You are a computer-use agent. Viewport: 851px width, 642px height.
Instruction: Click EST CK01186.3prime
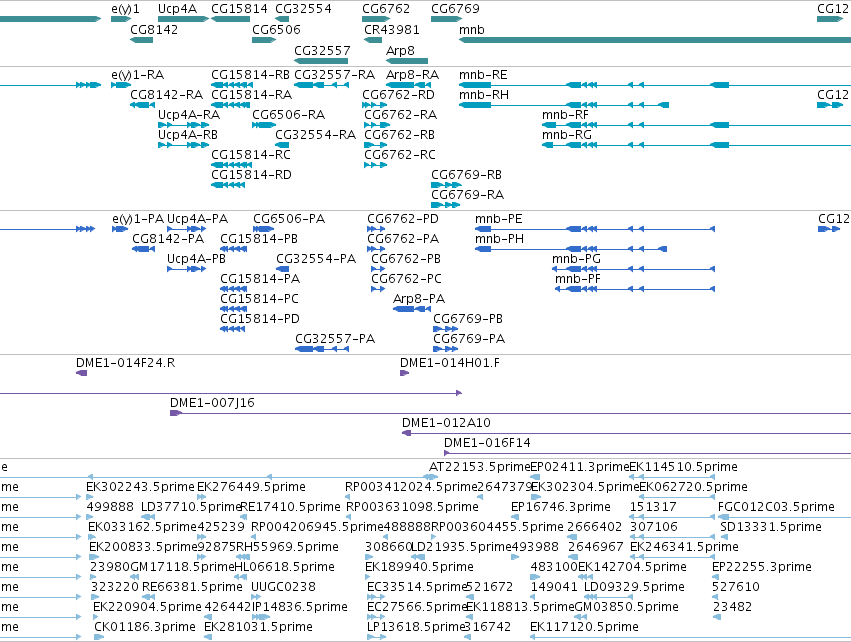click(x=145, y=627)
